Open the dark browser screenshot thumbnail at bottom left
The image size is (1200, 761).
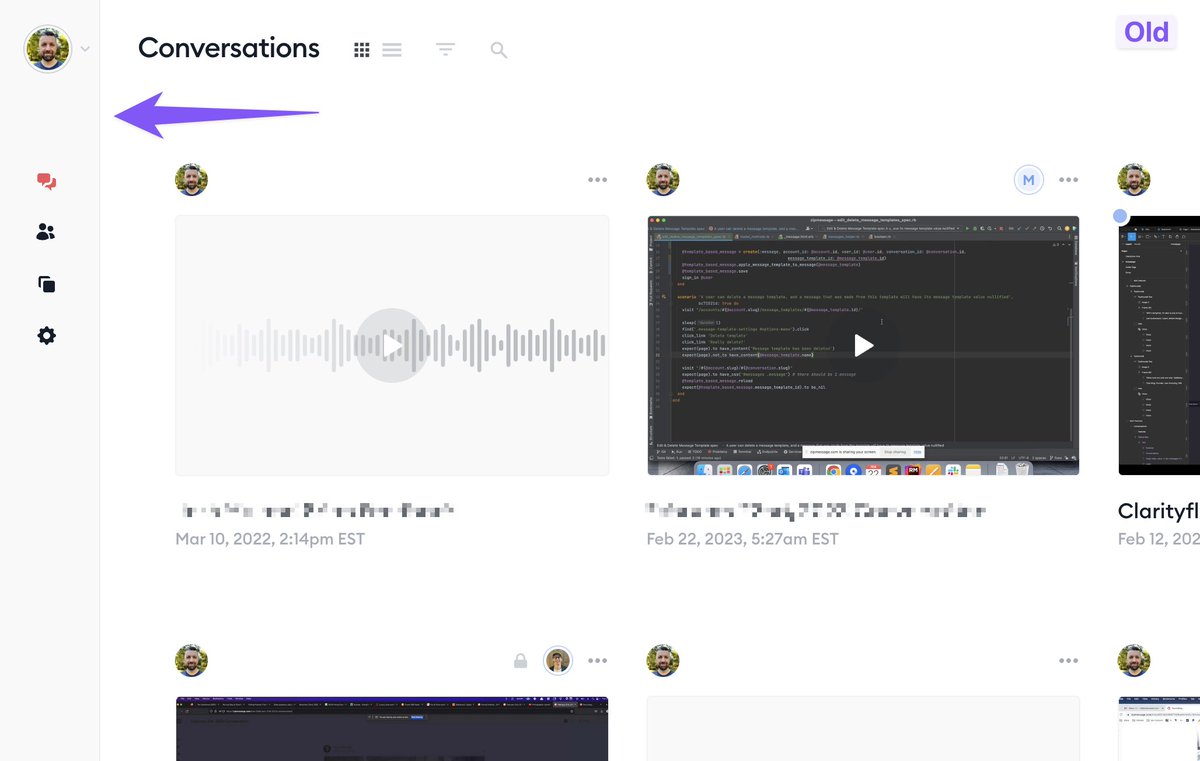click(392, 729)
